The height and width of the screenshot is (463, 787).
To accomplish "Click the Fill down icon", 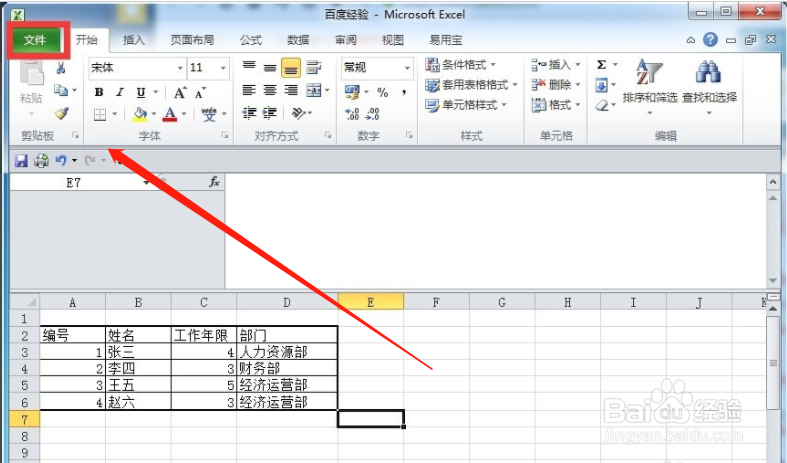I will pyautogui.click(x=601, y=85).
